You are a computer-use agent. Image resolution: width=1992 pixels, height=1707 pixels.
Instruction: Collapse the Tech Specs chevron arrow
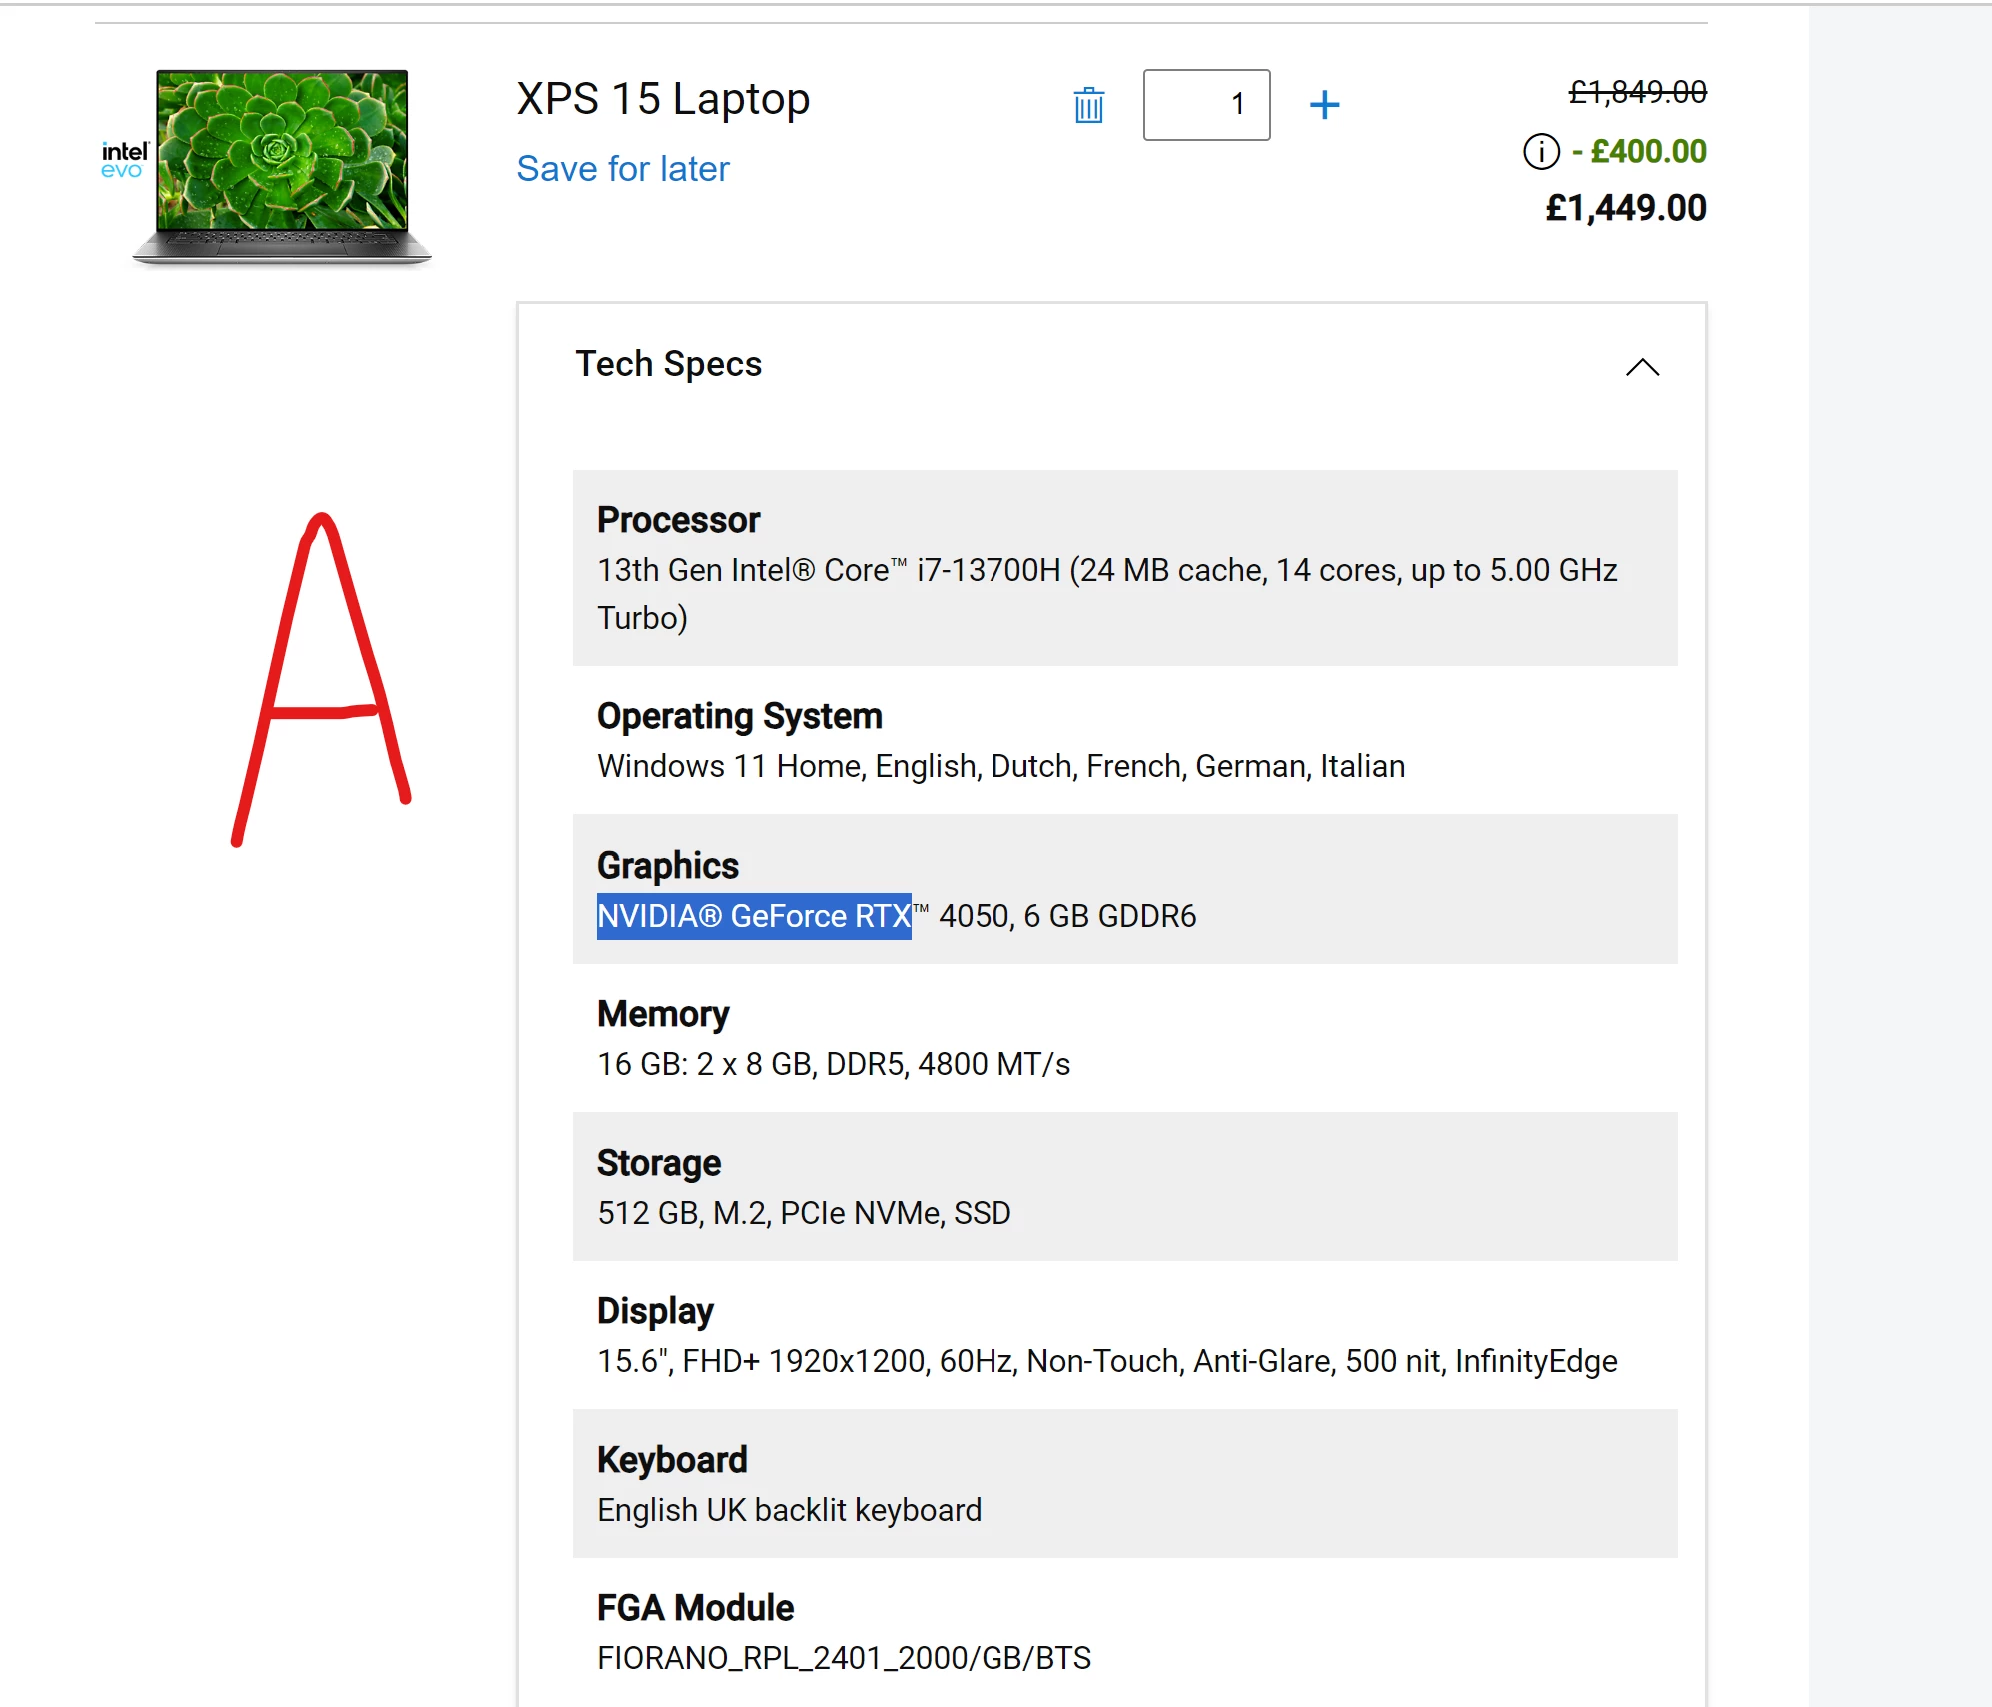(1642, 367)
